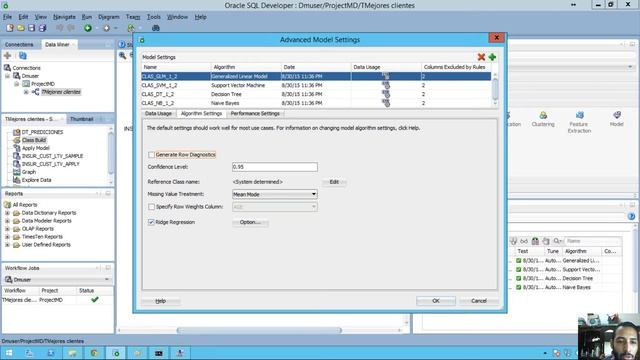Click the SQL Developer taskbar icon
Screen dimensions: 640x360
coord(116,353)
